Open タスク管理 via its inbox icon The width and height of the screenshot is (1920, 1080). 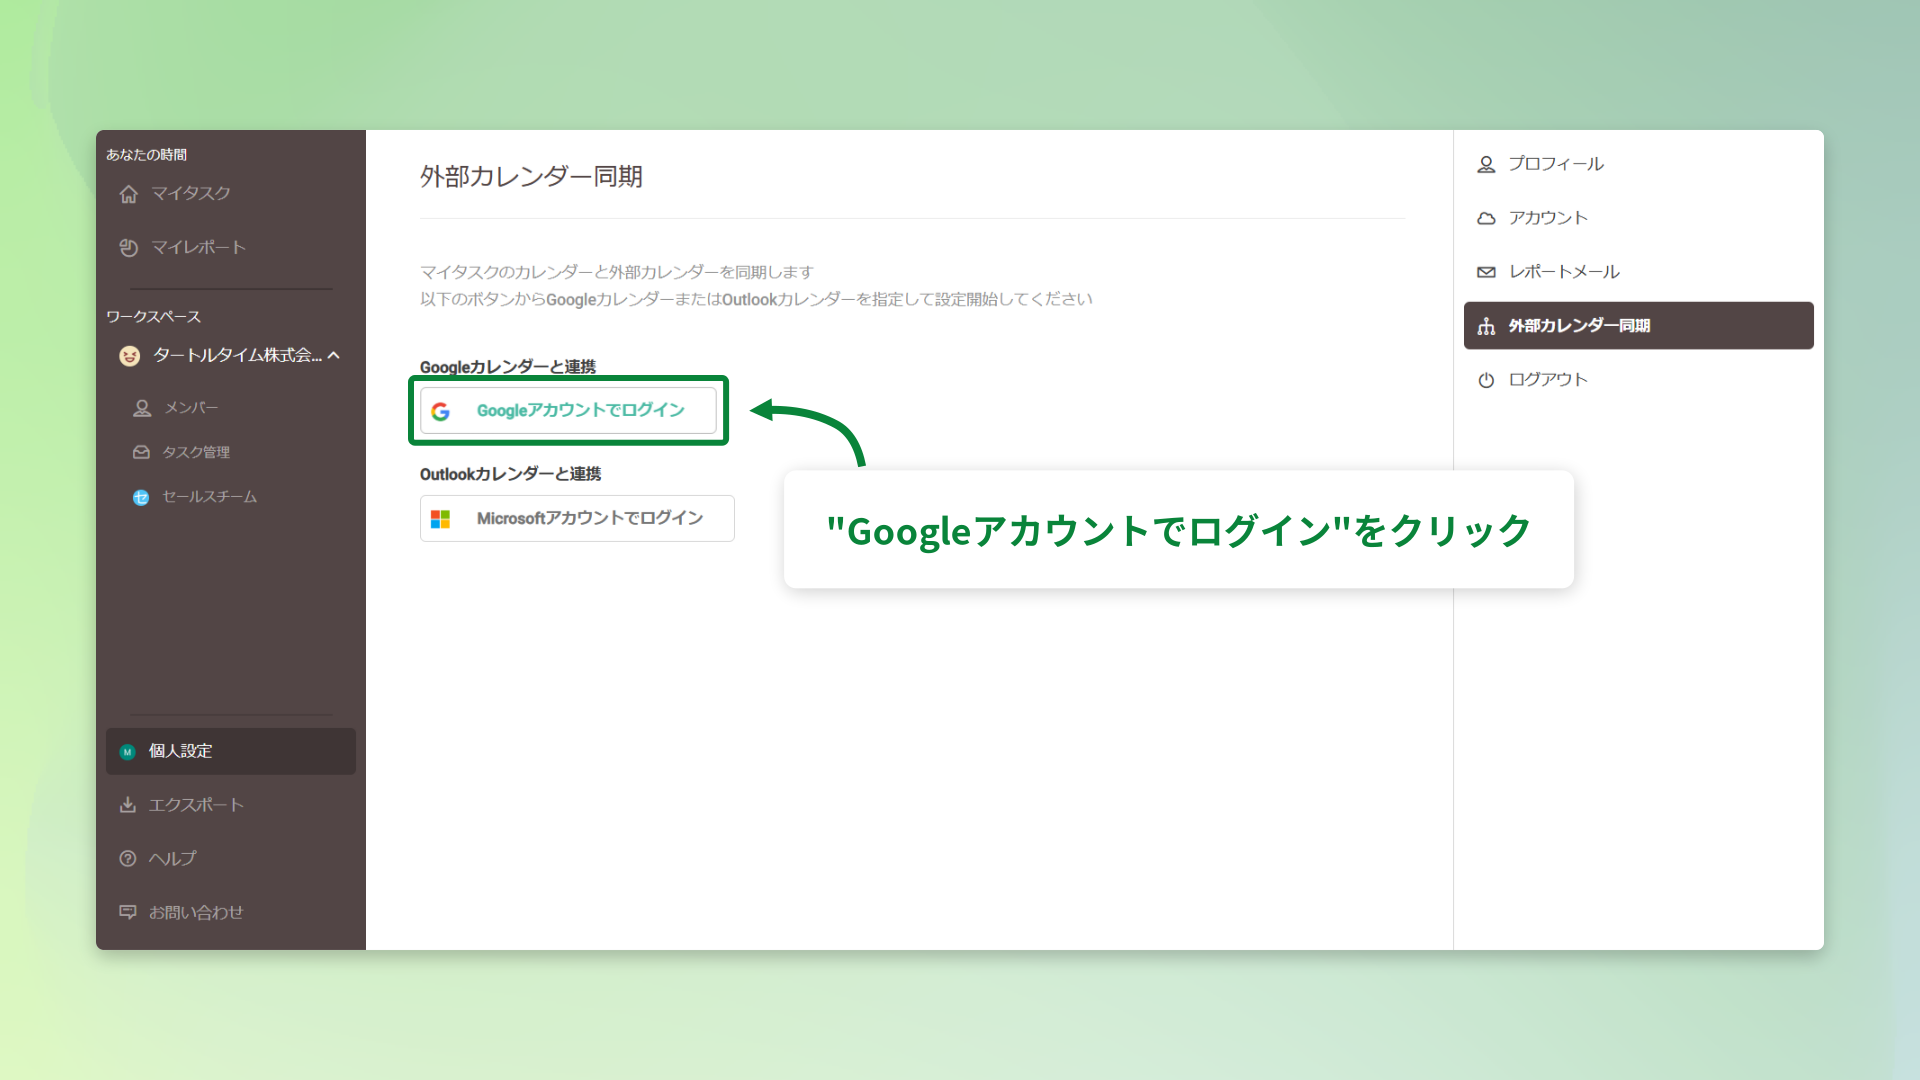(141, 452)
